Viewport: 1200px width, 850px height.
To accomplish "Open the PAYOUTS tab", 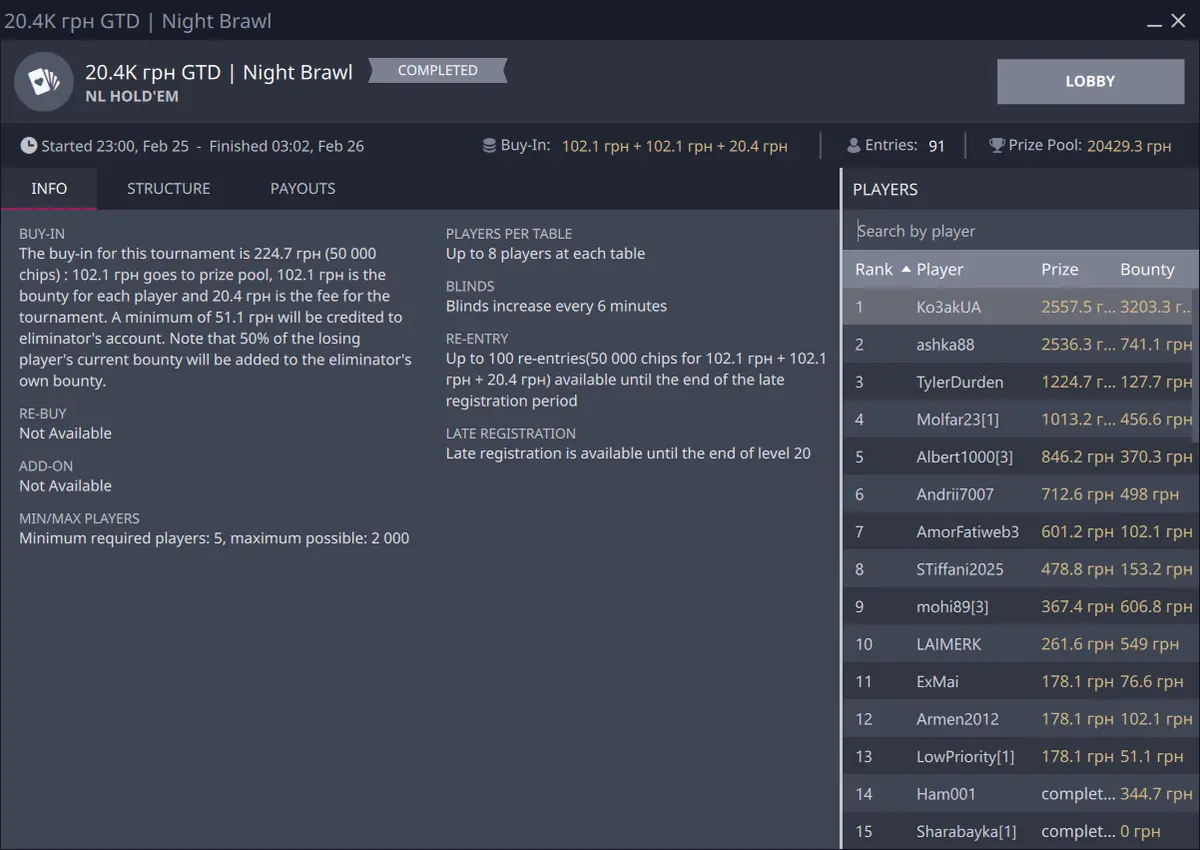I will coord(302,189).
